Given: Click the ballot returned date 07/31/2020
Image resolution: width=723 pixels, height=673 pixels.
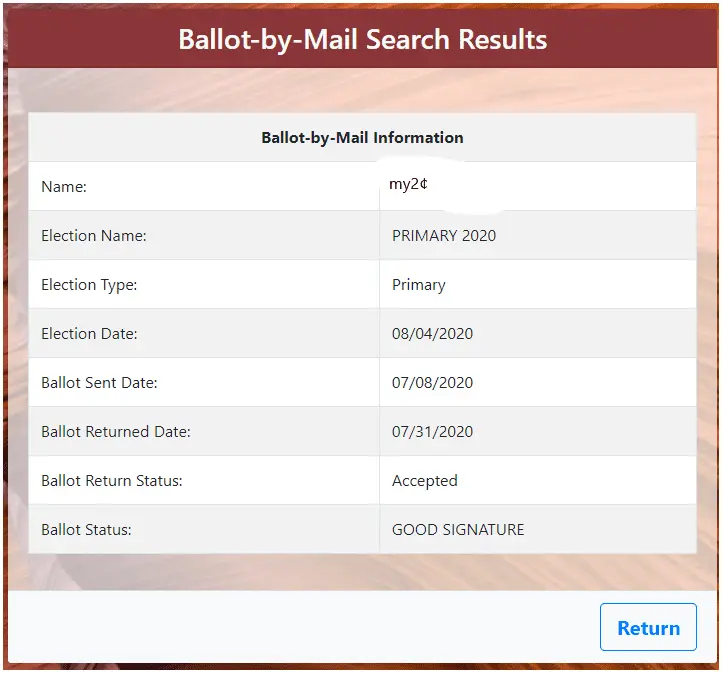Looking at the screenshot, I should (432, 432).
